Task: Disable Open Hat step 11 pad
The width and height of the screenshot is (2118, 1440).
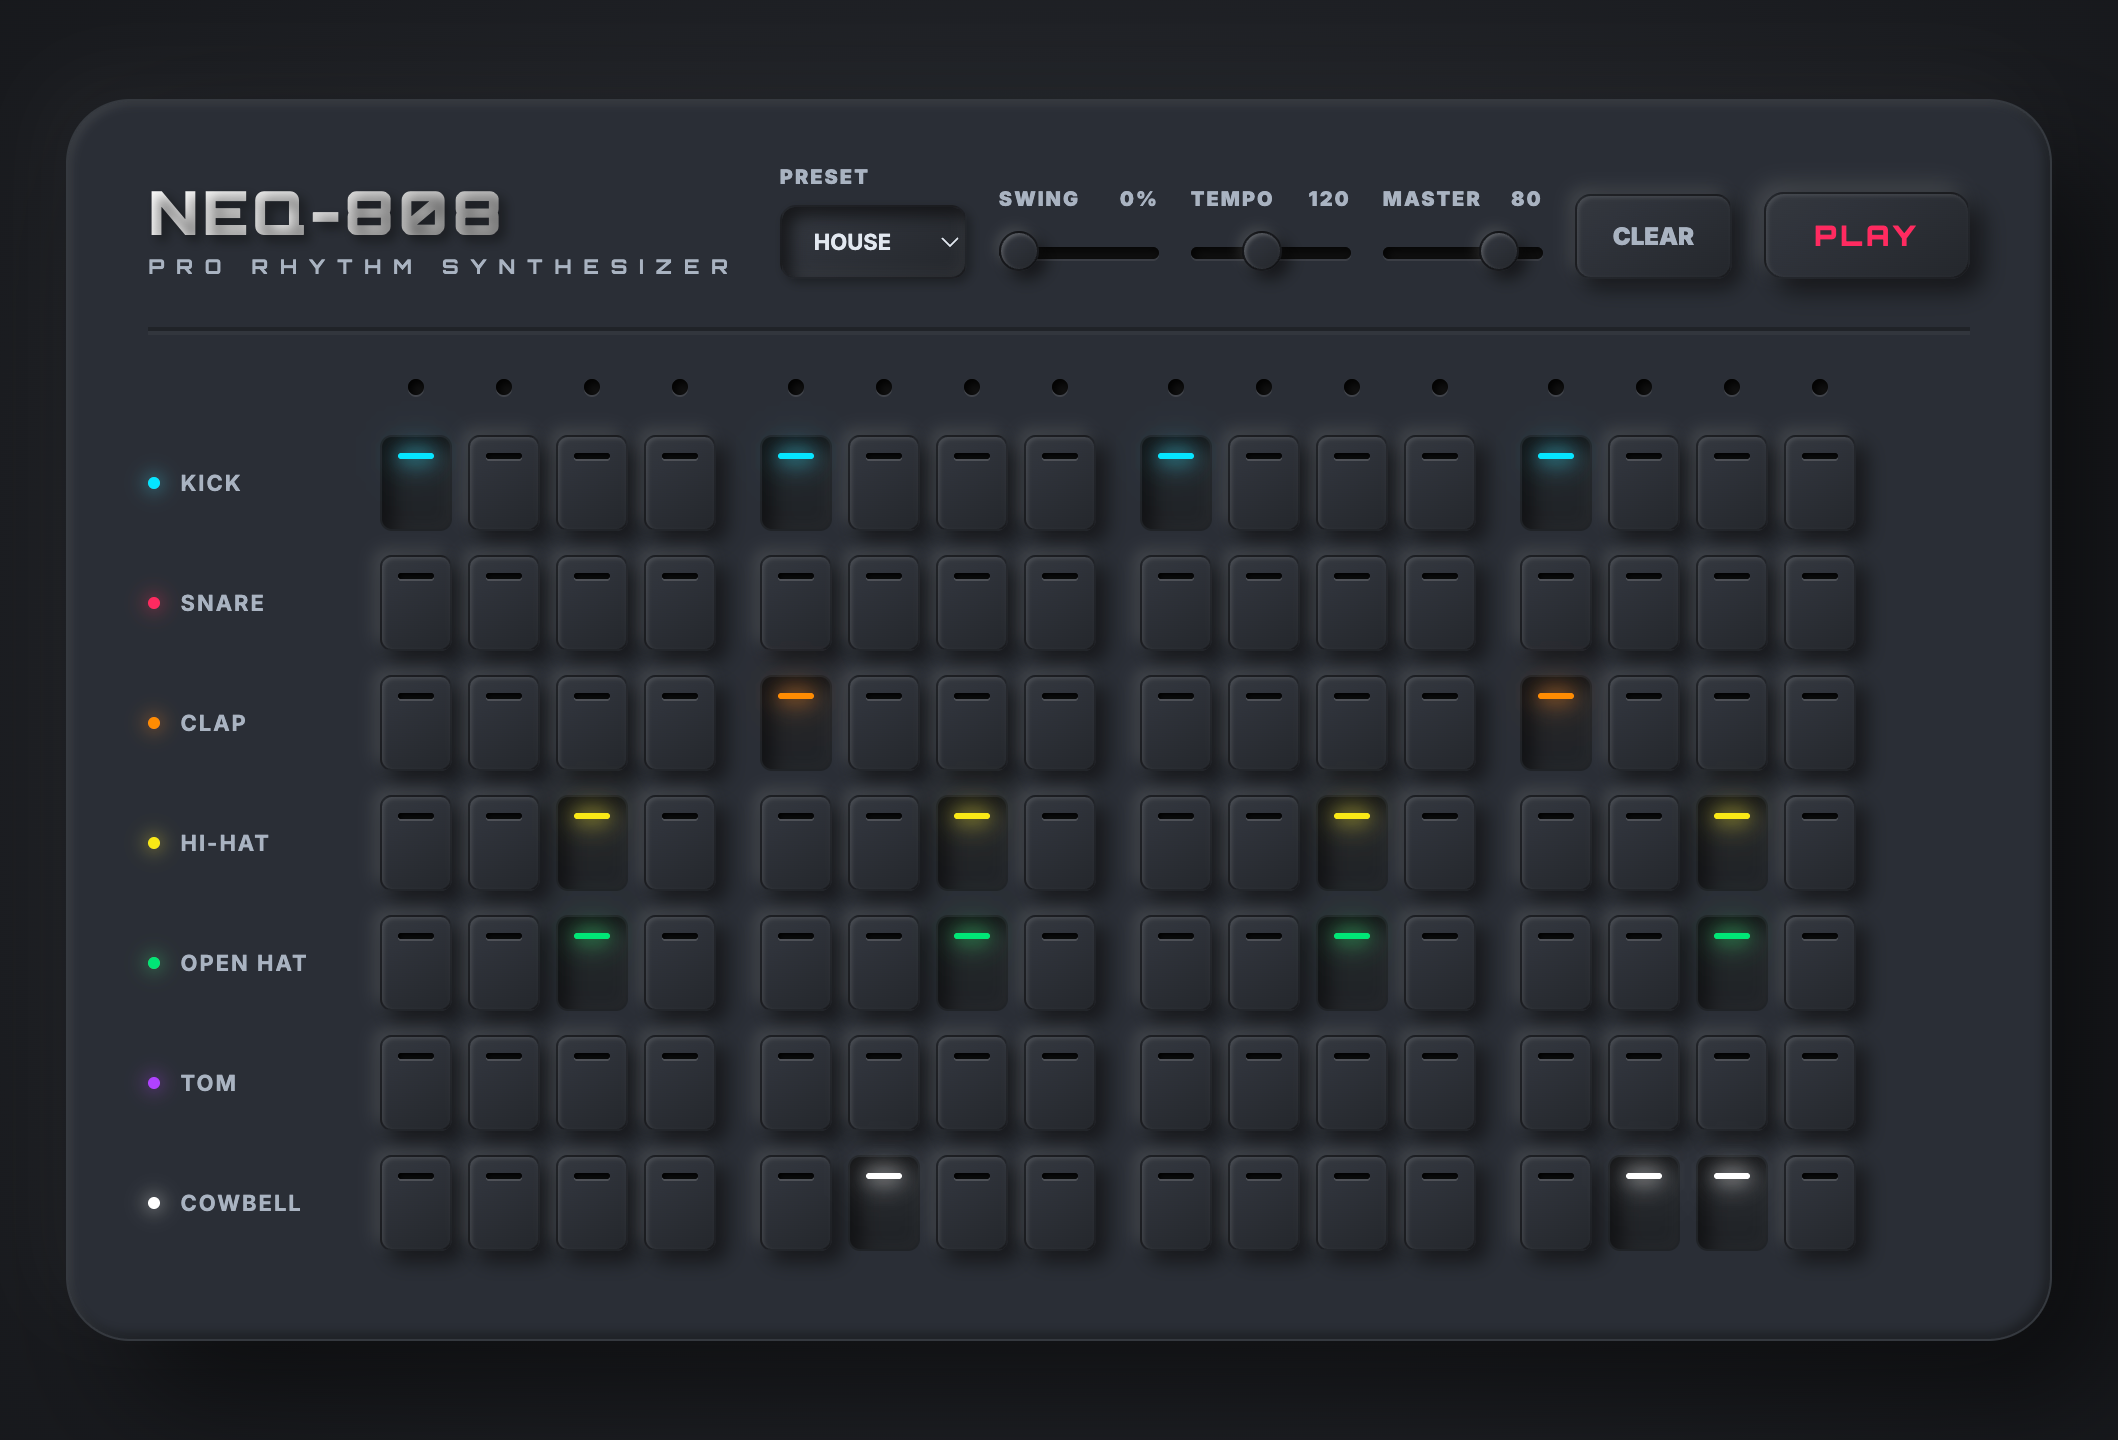Action: click(x=1352, y=963)
